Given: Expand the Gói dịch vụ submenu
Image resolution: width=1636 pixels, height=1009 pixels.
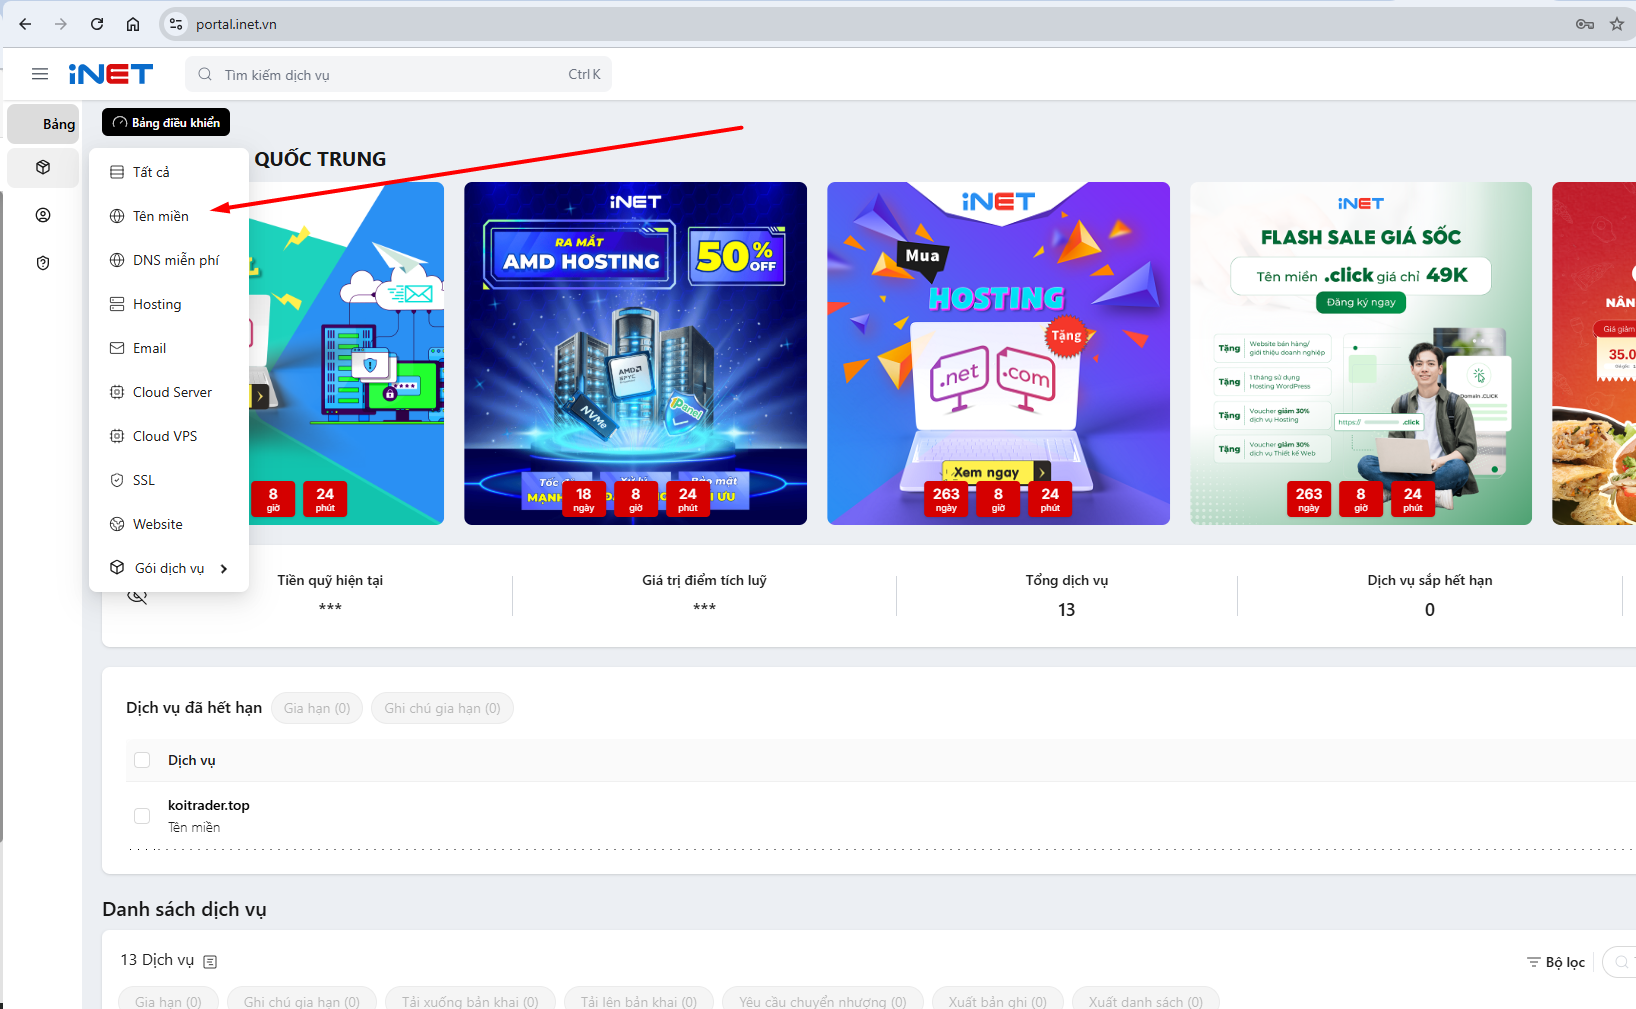Looking at the screenshot, I should click(169, 567).
